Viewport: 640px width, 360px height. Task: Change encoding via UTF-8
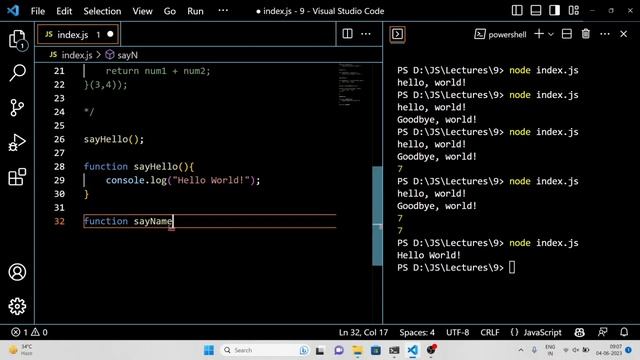pos(457,332)
